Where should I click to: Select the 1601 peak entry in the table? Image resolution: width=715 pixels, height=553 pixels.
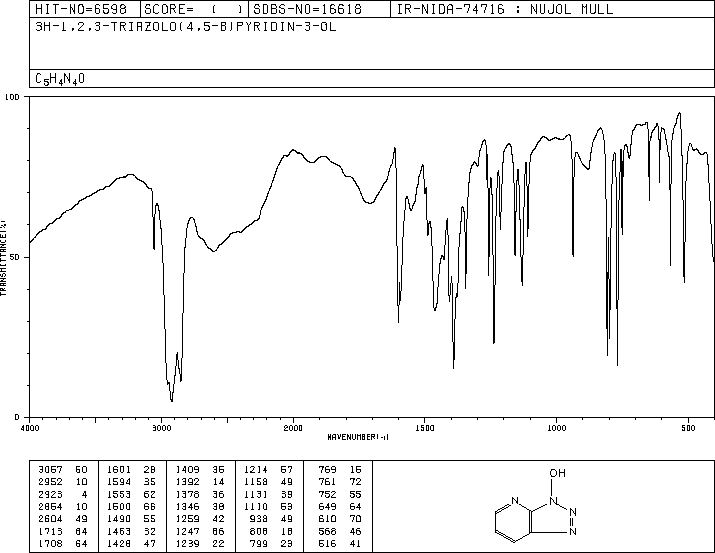coord(131,470)
